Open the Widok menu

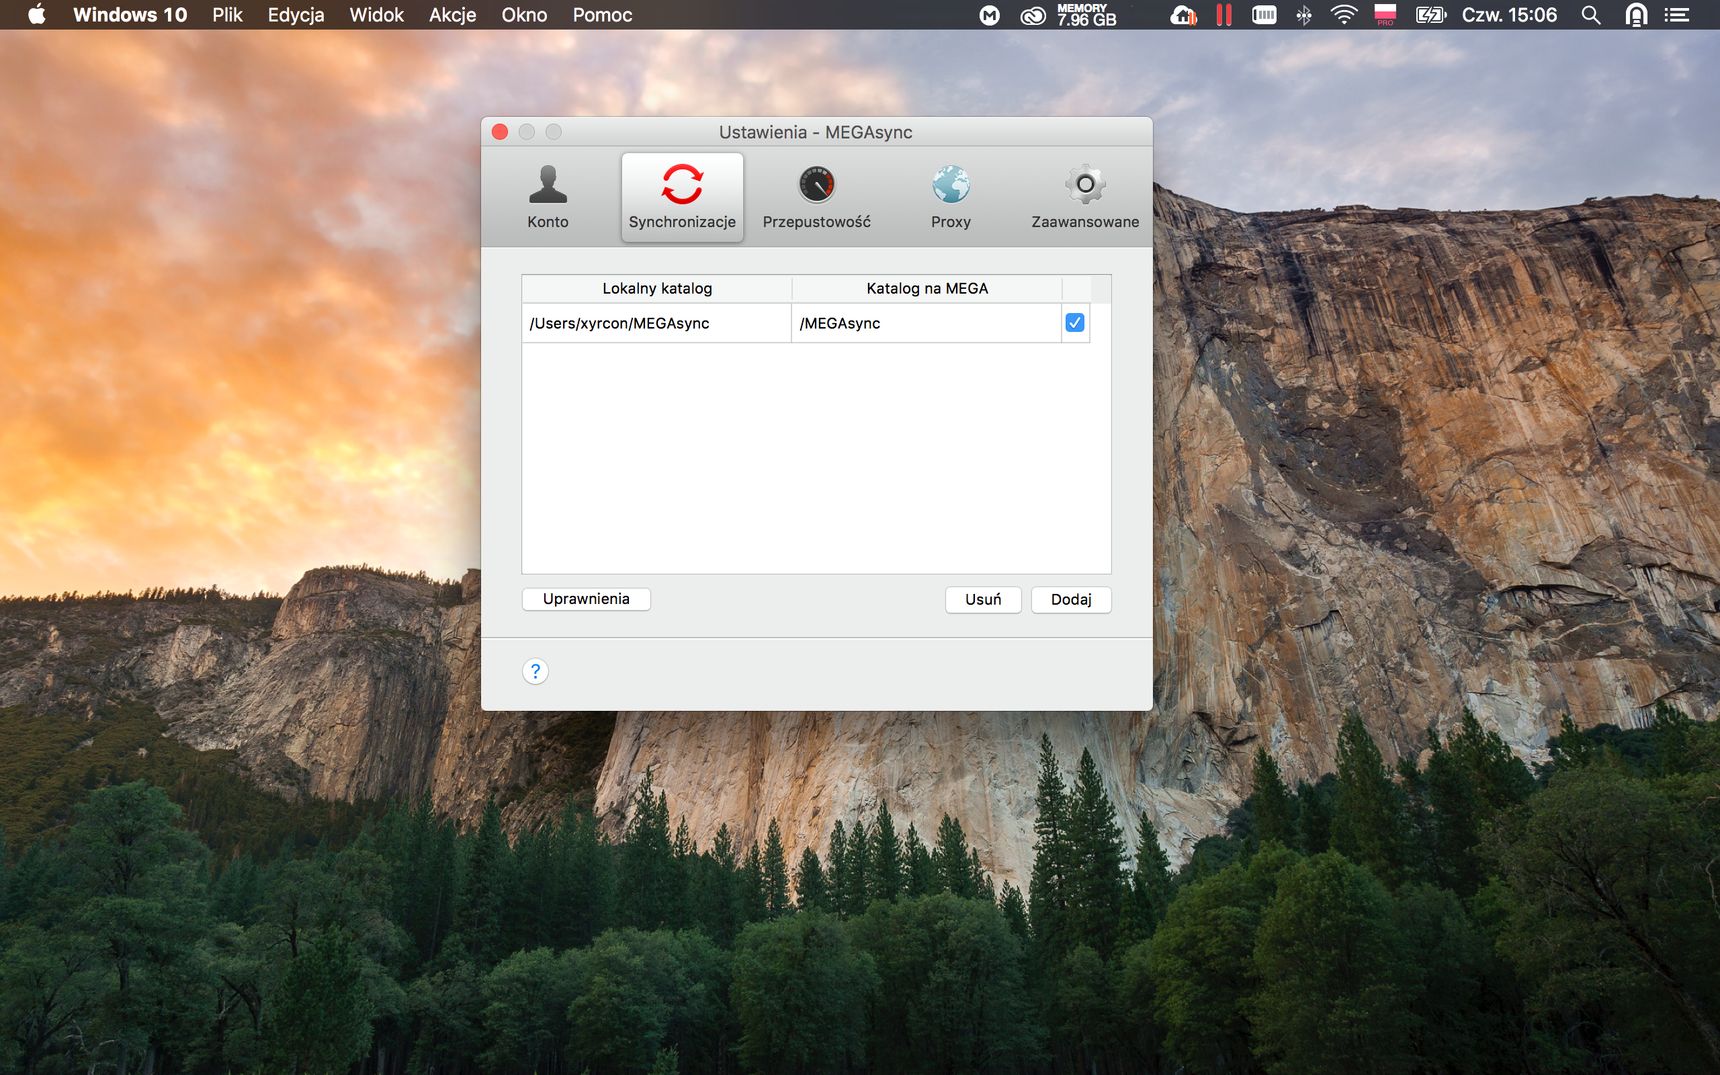[x=377, y=15]
